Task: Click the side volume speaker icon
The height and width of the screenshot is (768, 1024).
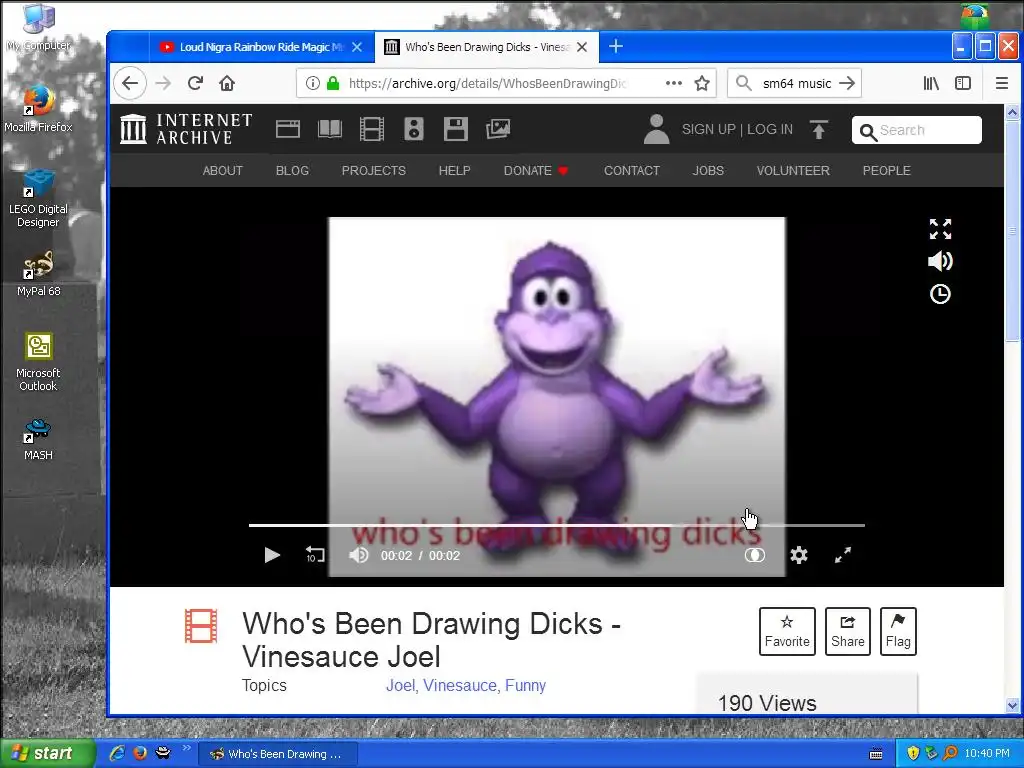Action: point(940,261)
